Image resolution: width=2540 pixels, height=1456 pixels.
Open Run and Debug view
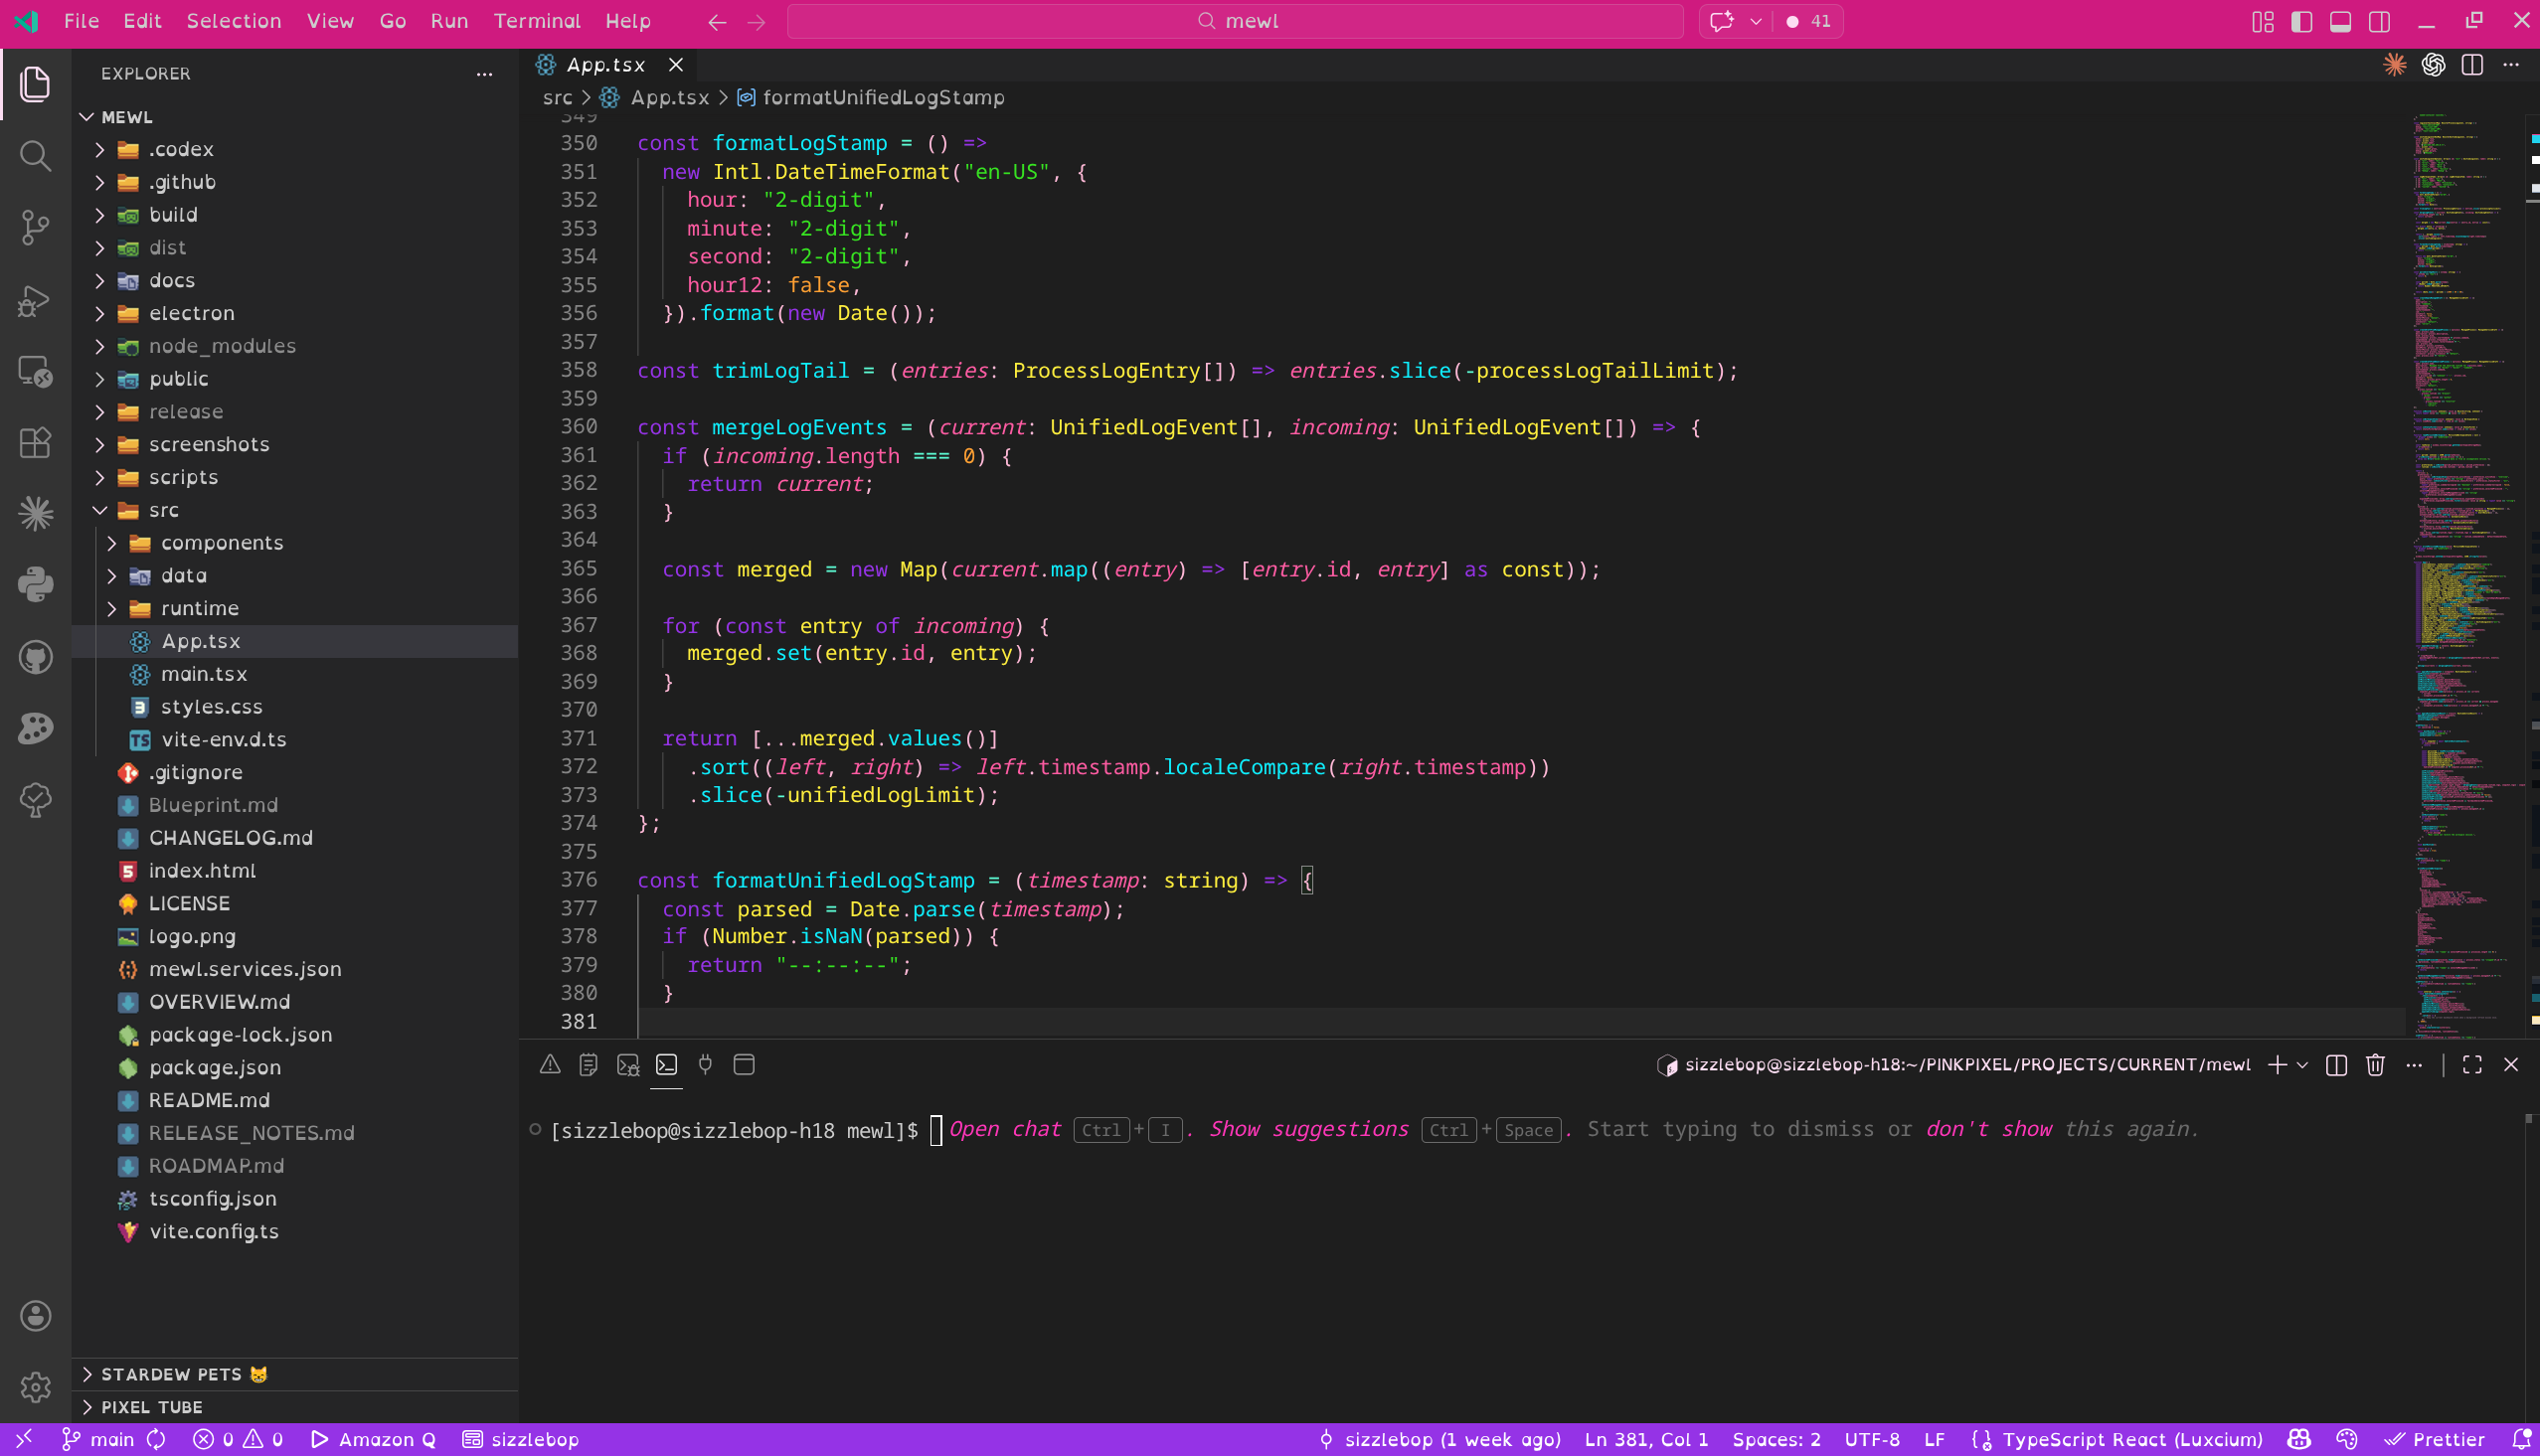tap(35, 300)
